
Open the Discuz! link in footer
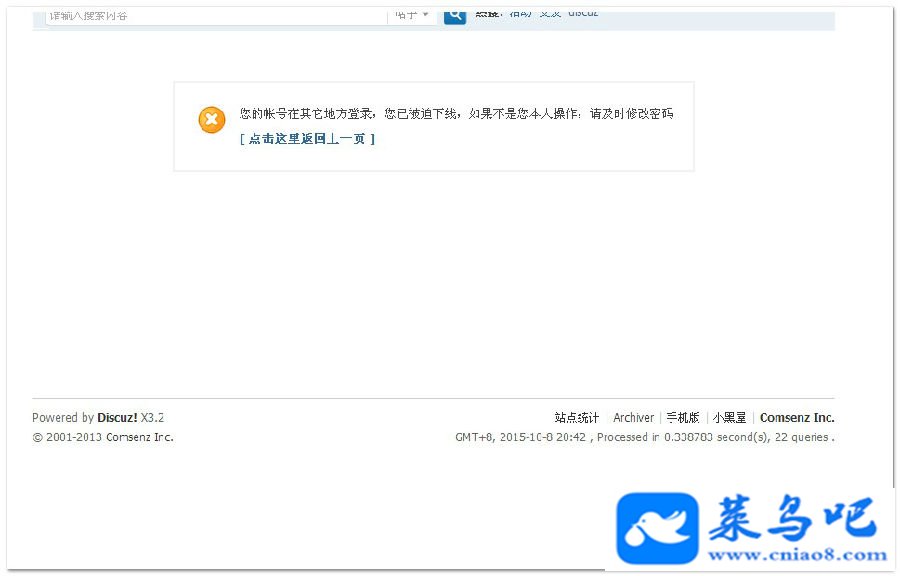(x=117, y=418)
